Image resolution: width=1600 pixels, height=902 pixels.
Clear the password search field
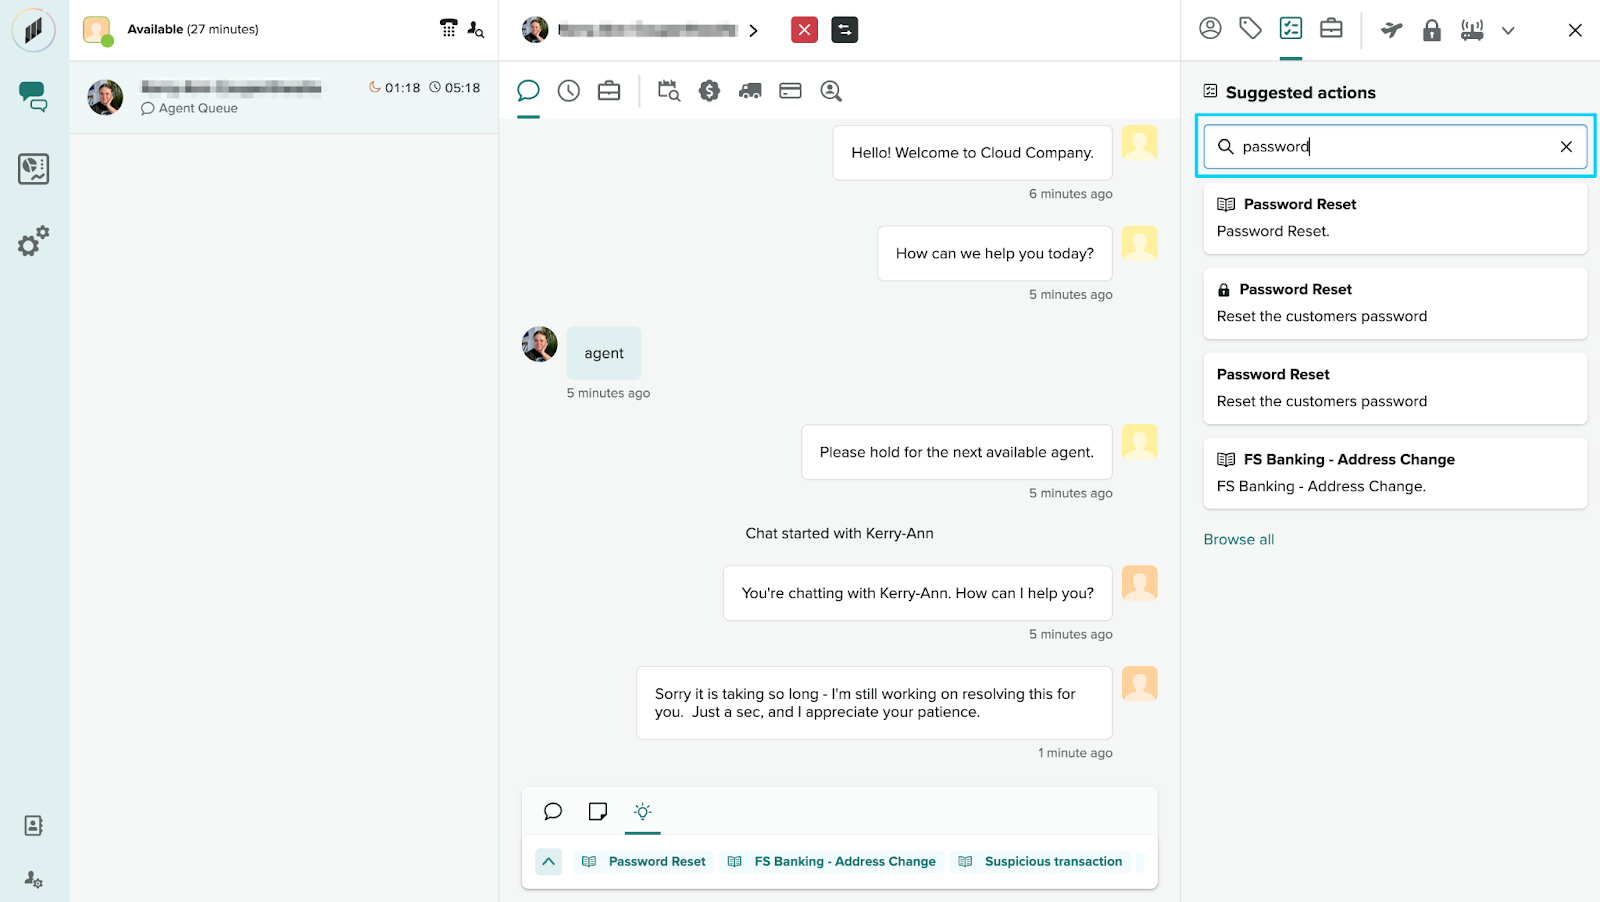[1566, 147]
